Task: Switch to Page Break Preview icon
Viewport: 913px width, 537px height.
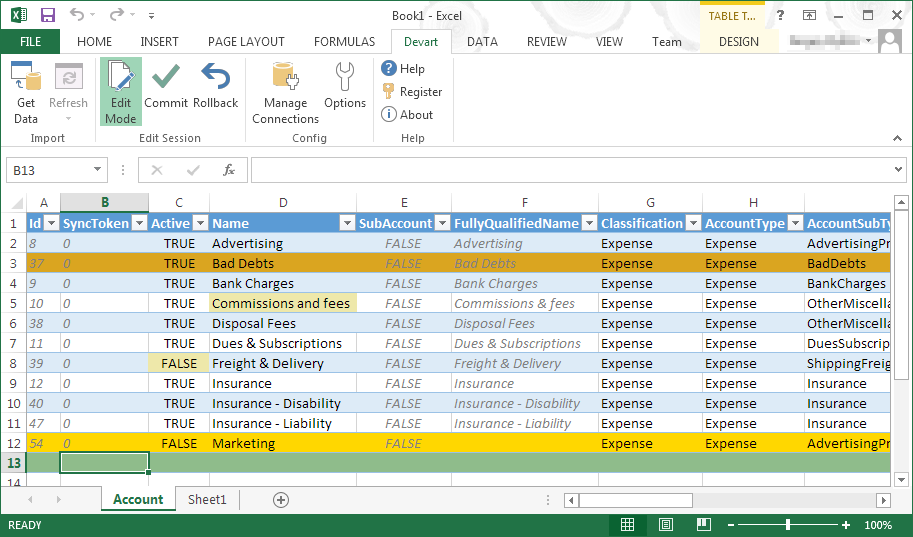Action: [703, 525]
